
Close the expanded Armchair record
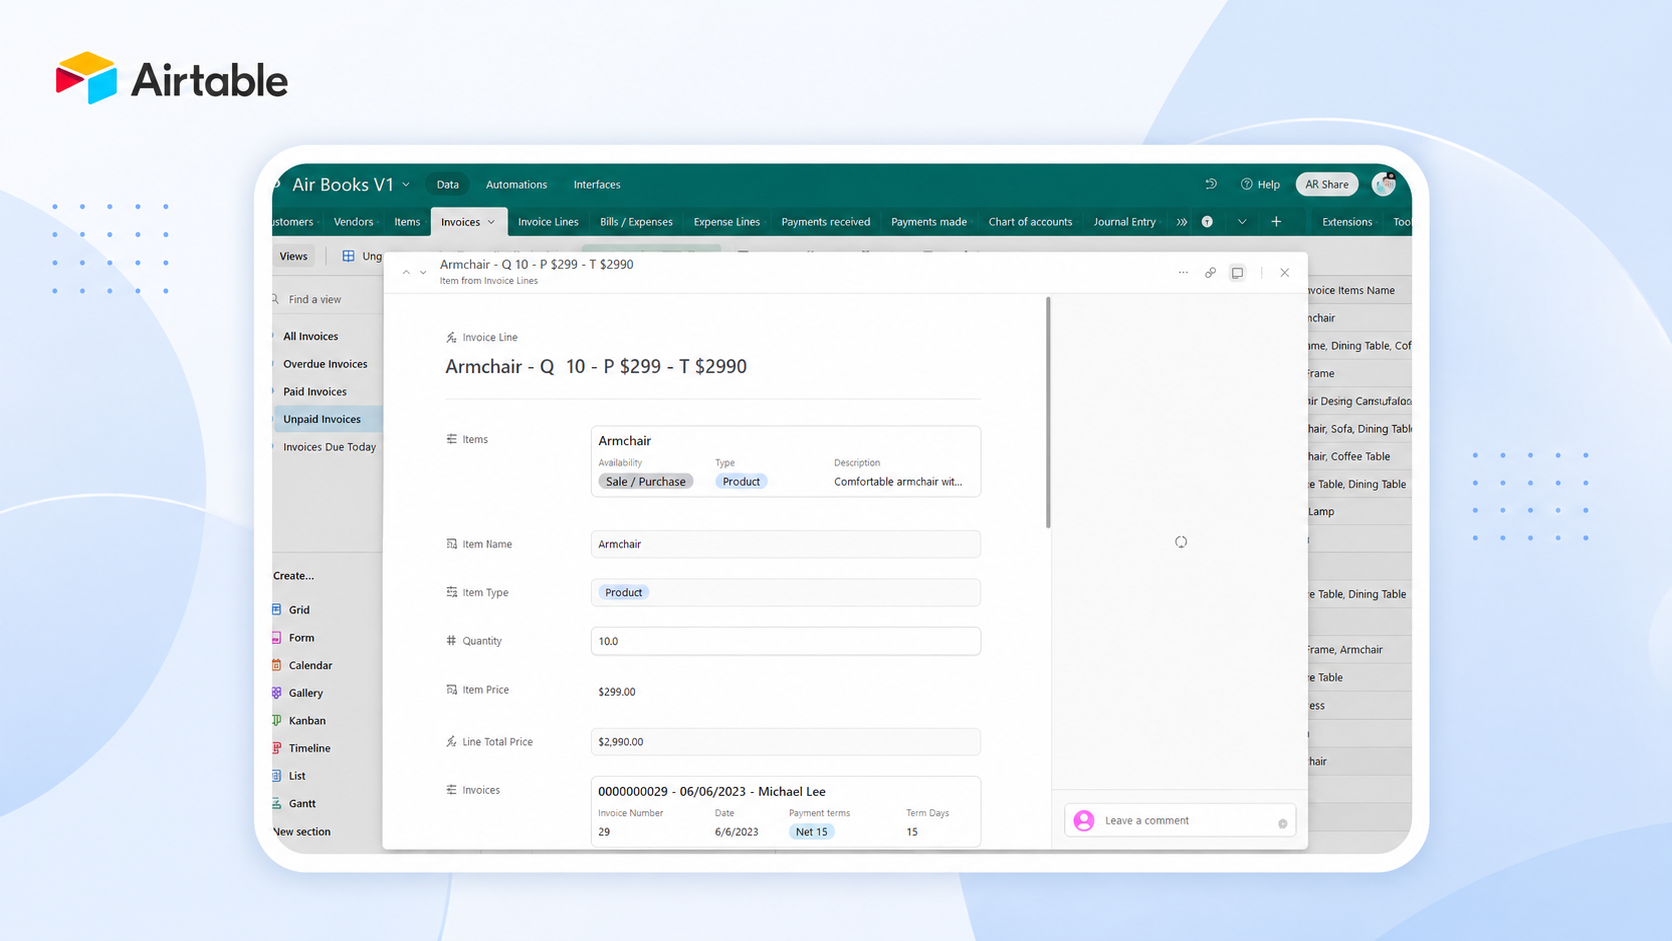tap(1285, 272)
